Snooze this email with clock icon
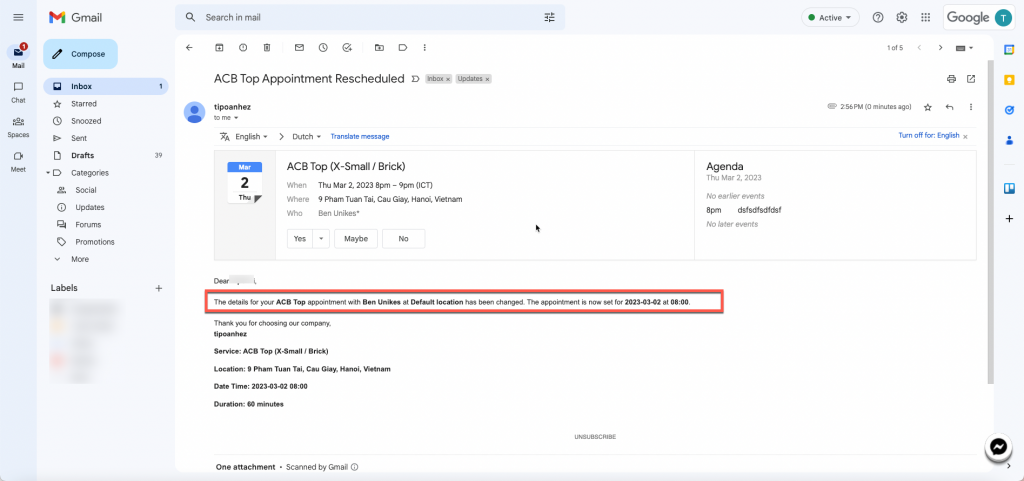The width and height of the screenshot is (1024, 481). pyautogui.click(x=323, y=48)
